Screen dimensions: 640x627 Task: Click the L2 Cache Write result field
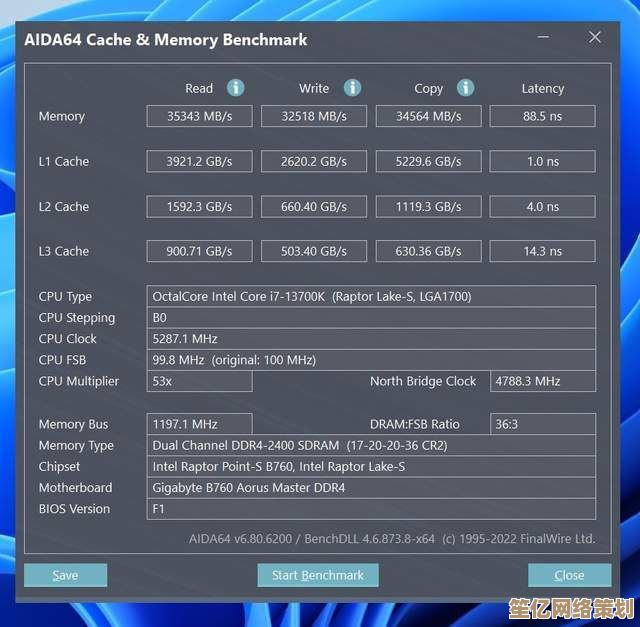(314, 207)
